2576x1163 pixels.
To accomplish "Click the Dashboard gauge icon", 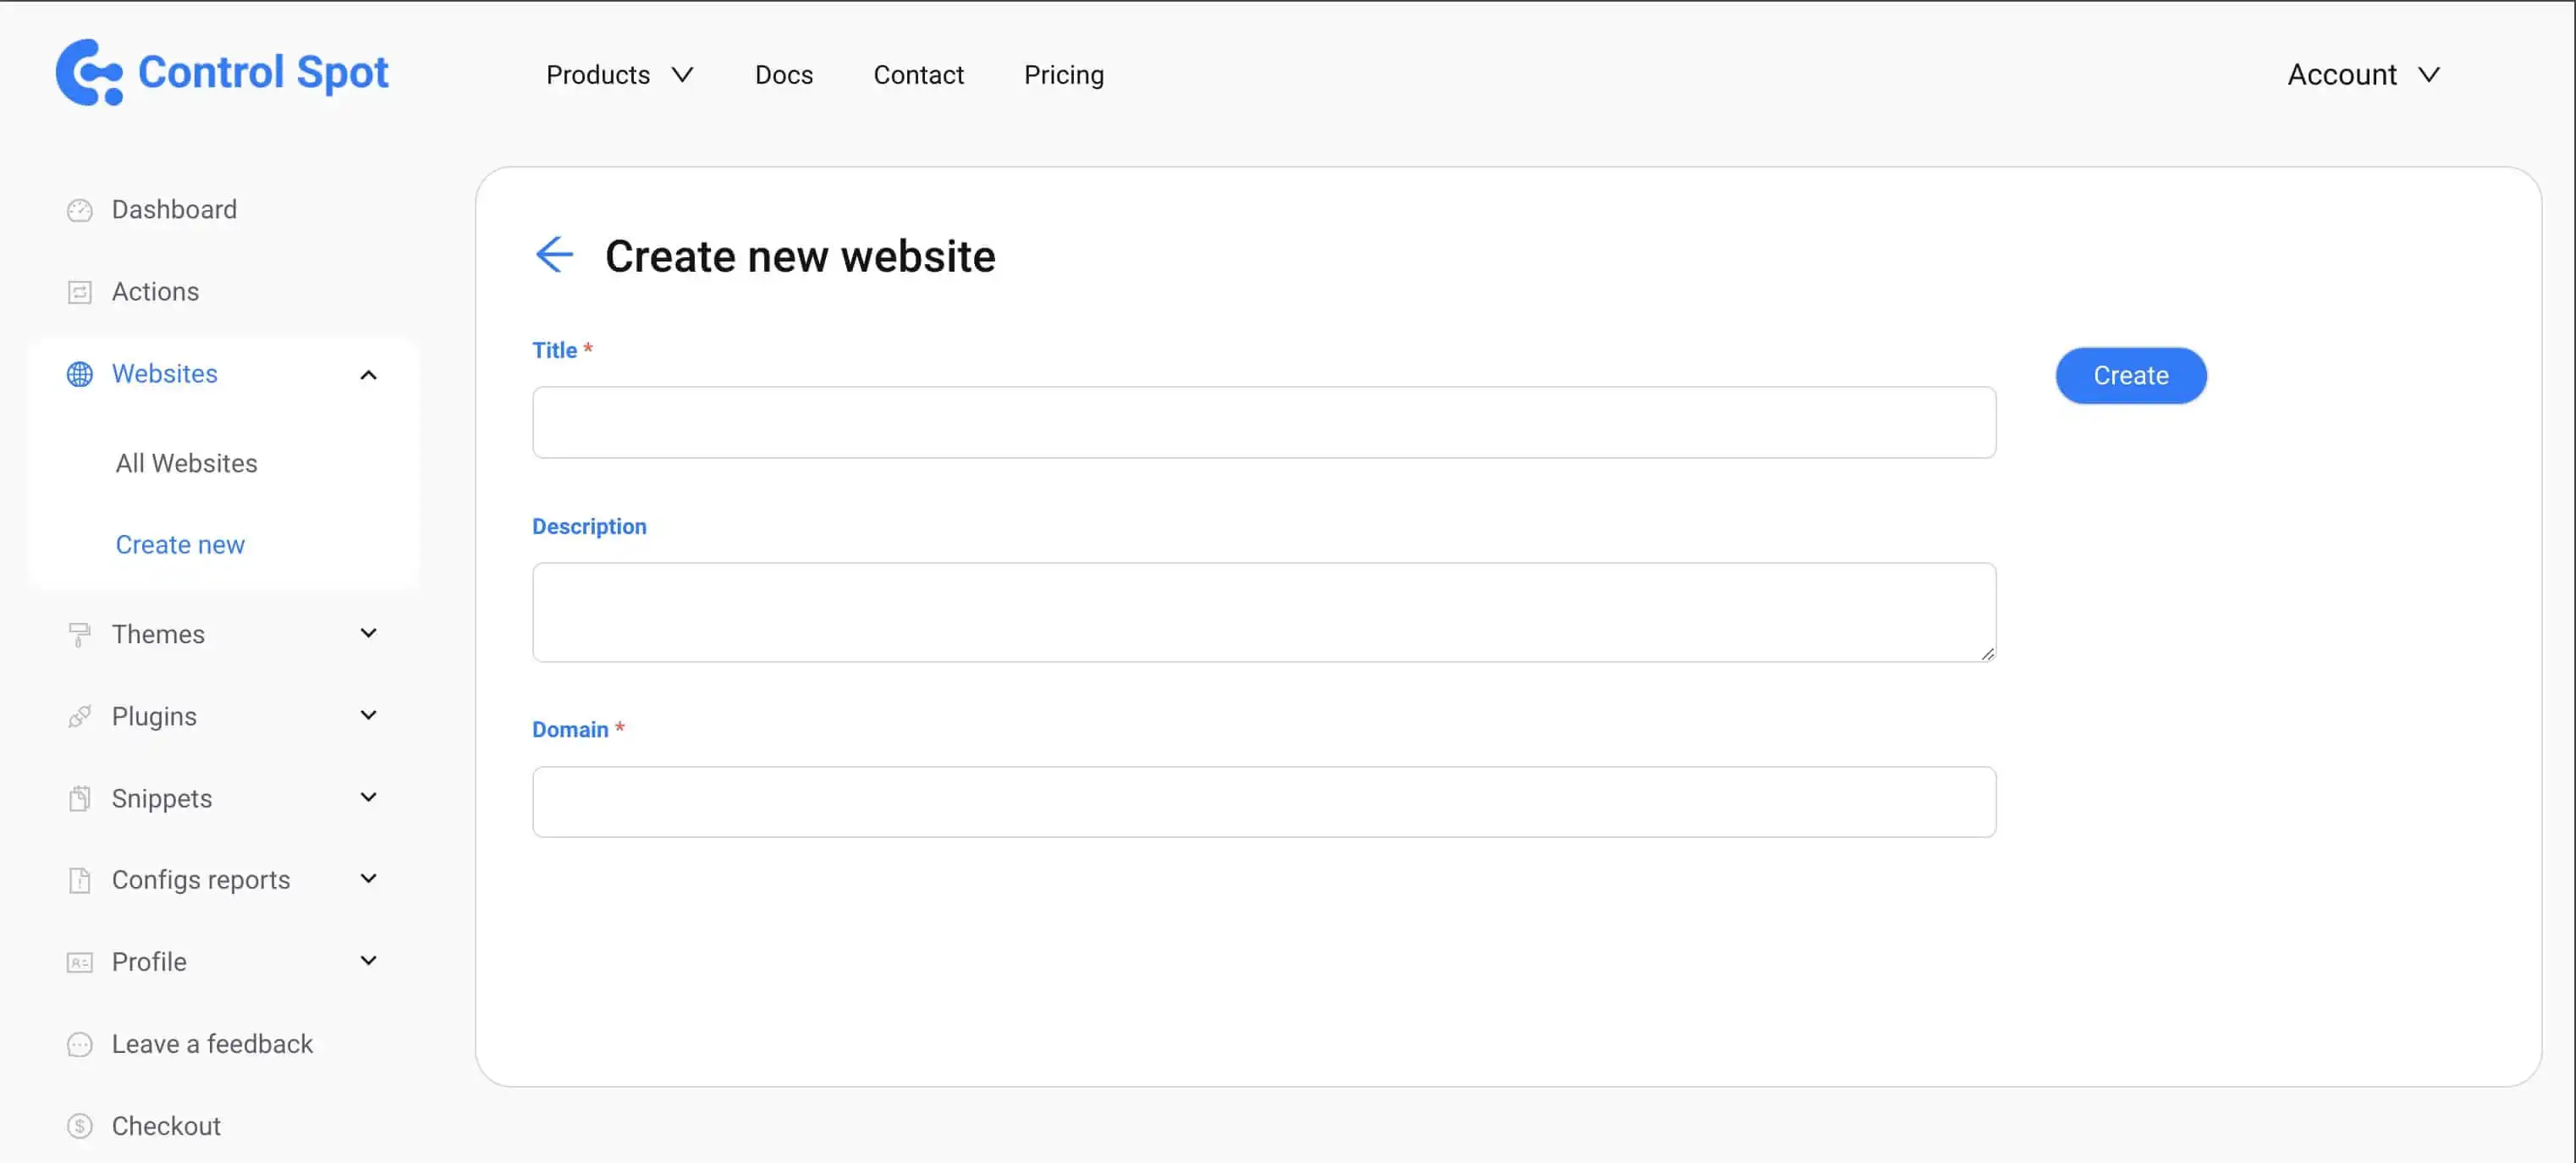I will point(79,210).
